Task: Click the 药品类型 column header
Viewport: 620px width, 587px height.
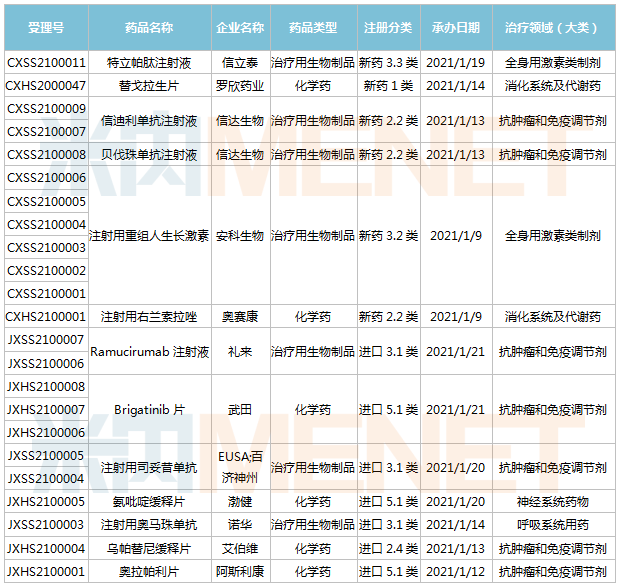Action: pos(313,28)
